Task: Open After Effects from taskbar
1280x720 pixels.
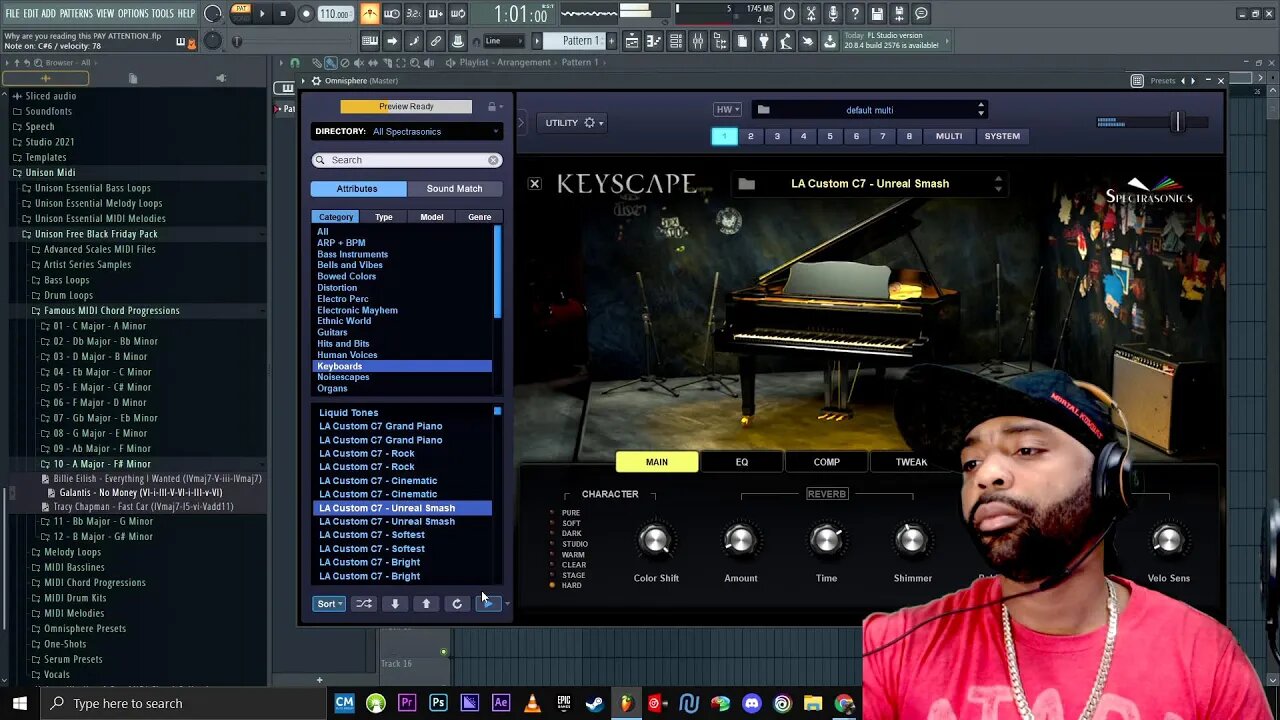Action: (x=501, y=703)
